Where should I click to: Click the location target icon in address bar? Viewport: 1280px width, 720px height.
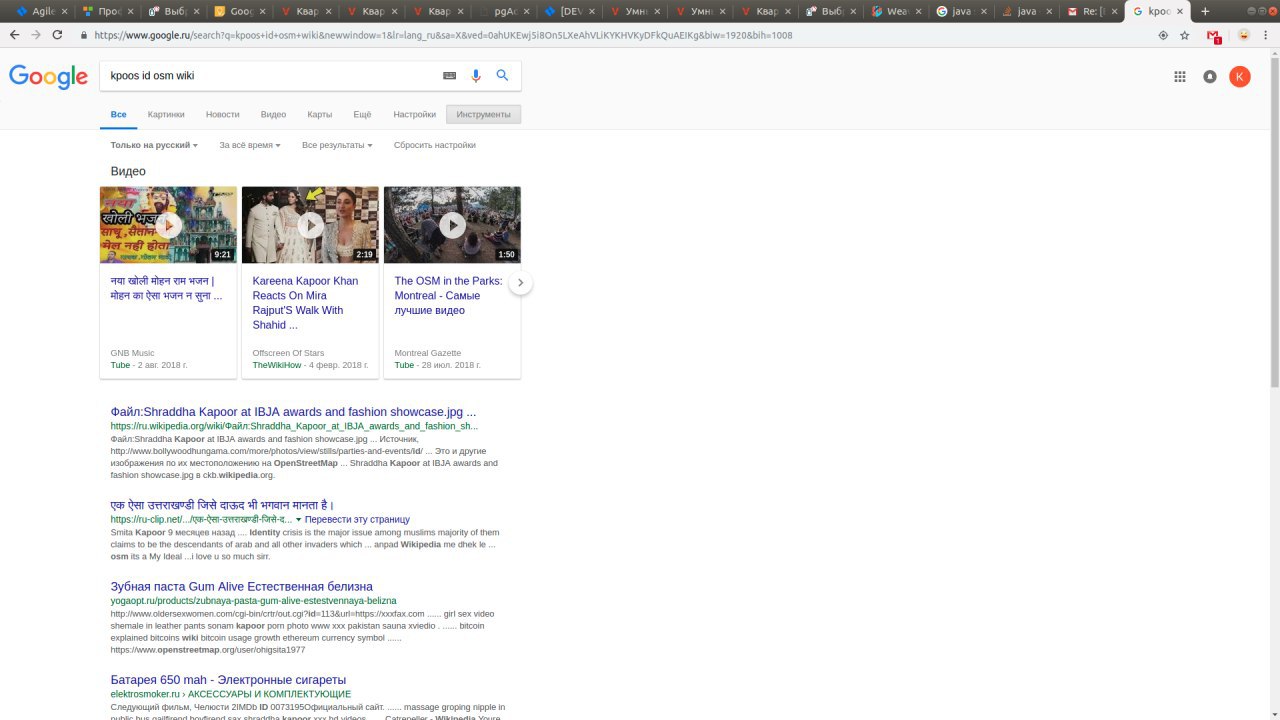[1162, 35]
